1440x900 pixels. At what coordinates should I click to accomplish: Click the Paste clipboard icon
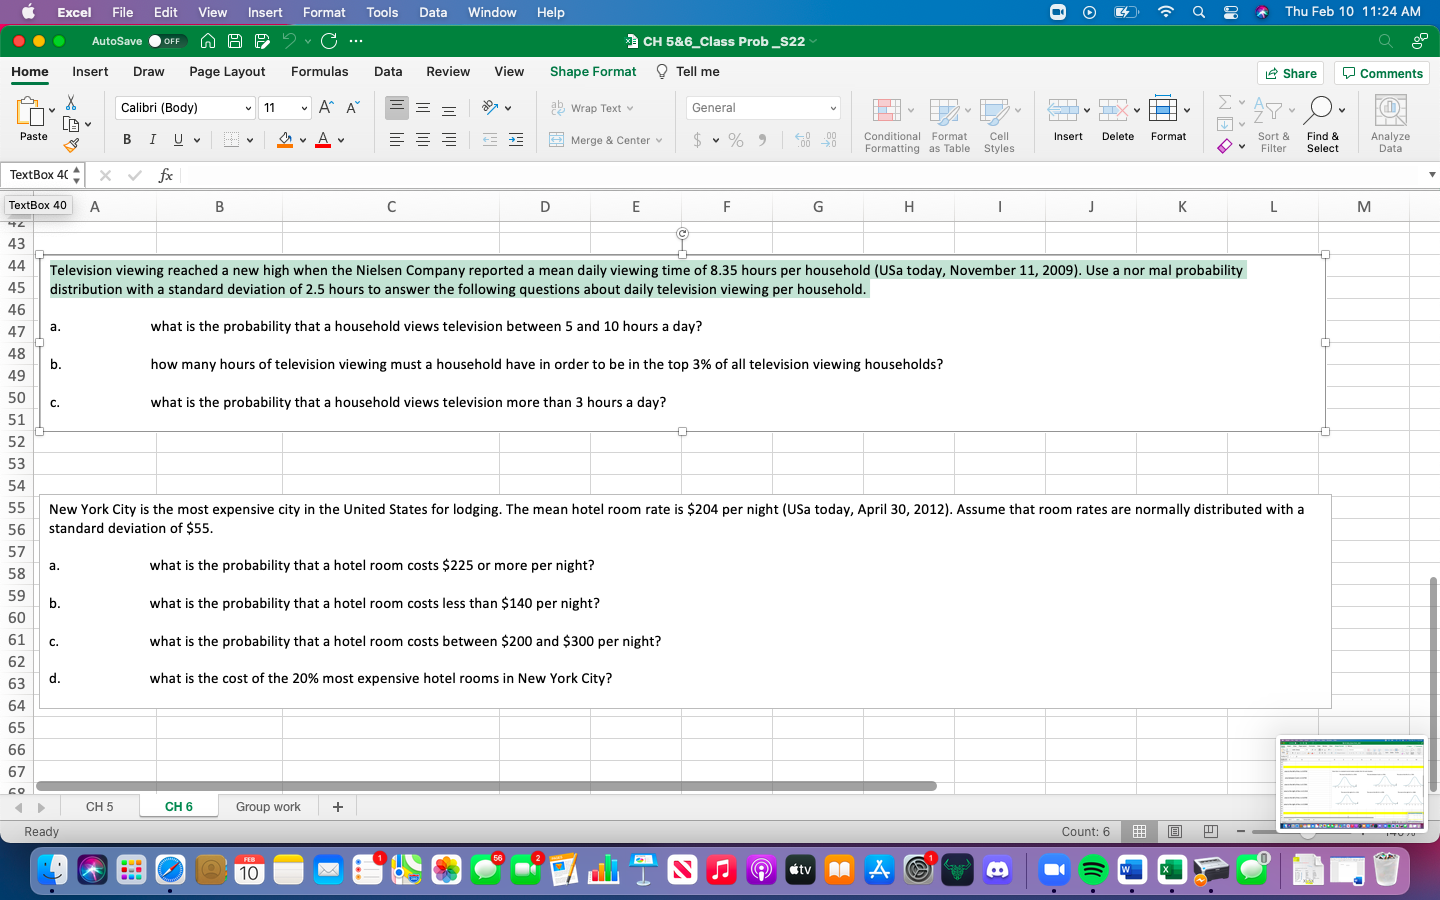coord(31,112)
